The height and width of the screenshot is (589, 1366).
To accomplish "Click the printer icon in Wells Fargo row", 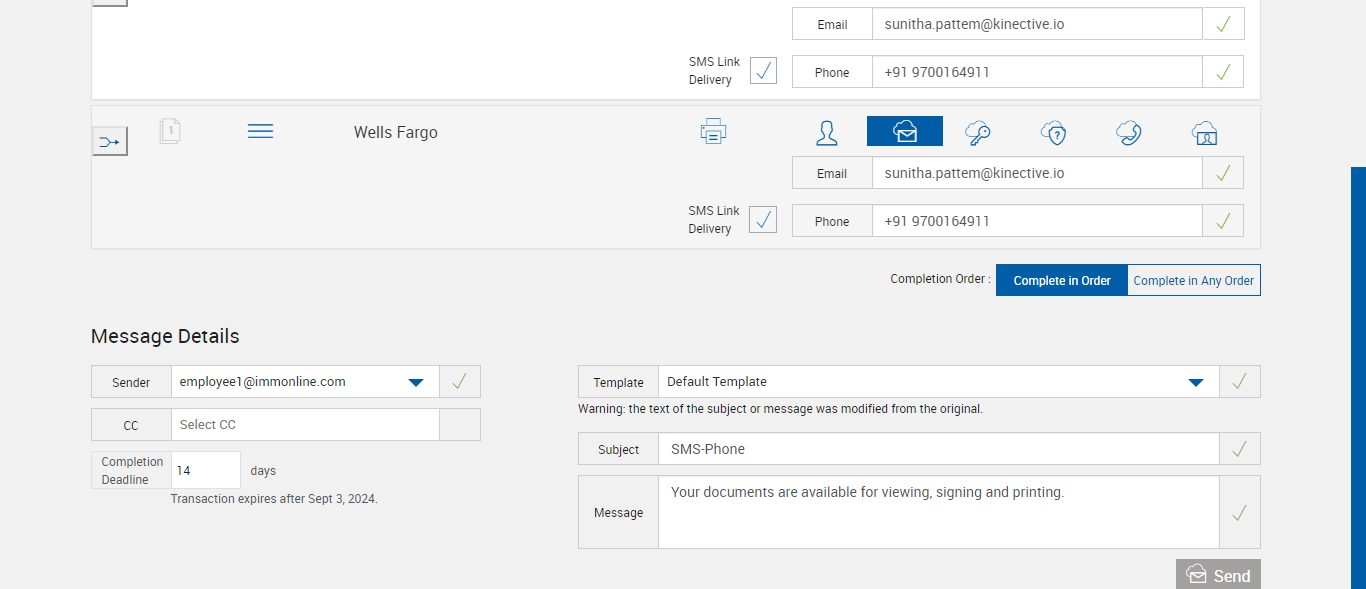I will 713,132.
